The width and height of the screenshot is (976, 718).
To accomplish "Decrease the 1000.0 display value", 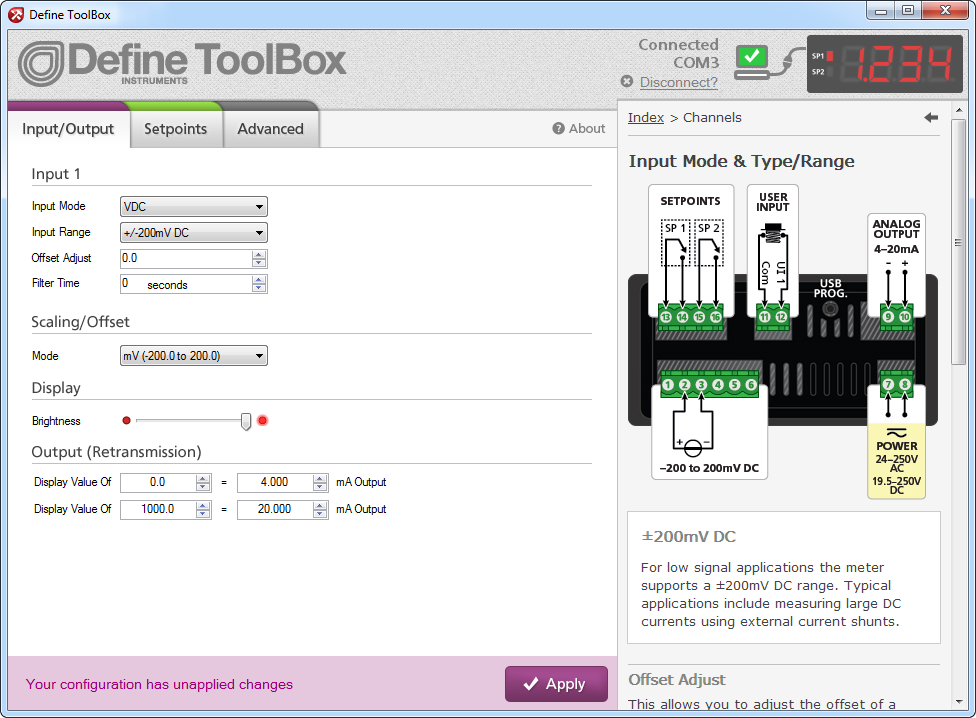I will tap(203, 513).
